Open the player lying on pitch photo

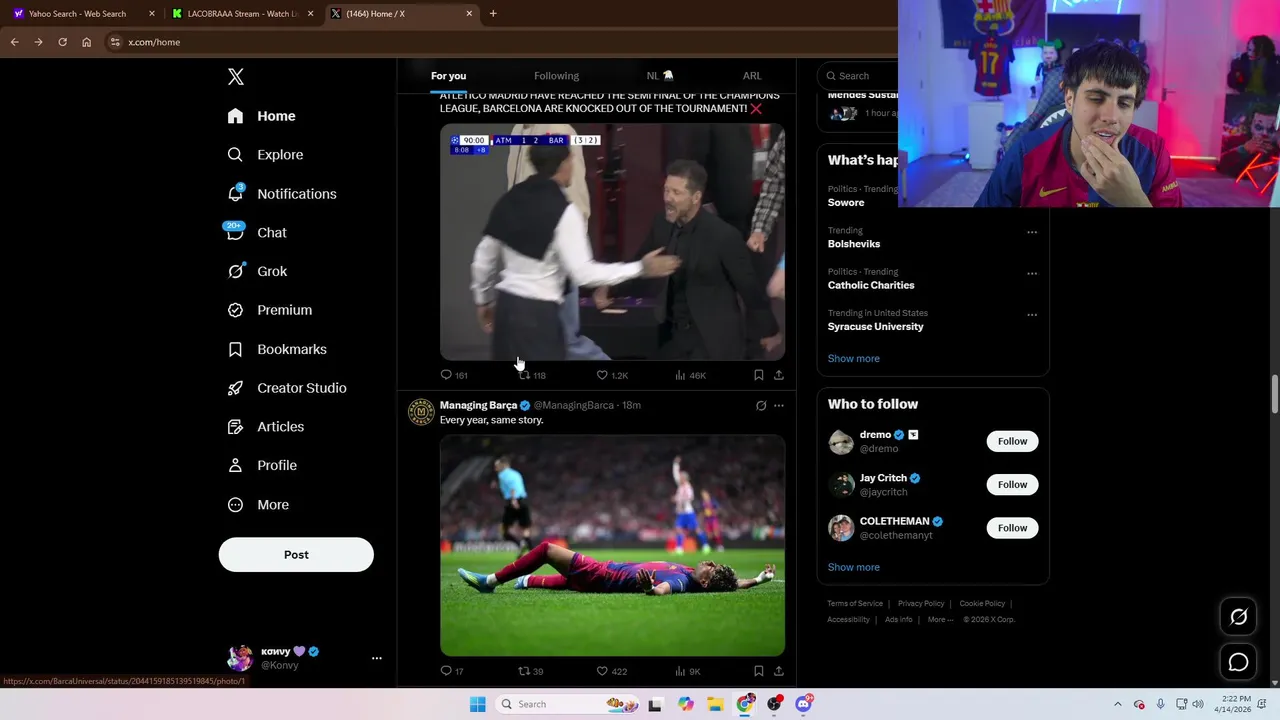612,545
